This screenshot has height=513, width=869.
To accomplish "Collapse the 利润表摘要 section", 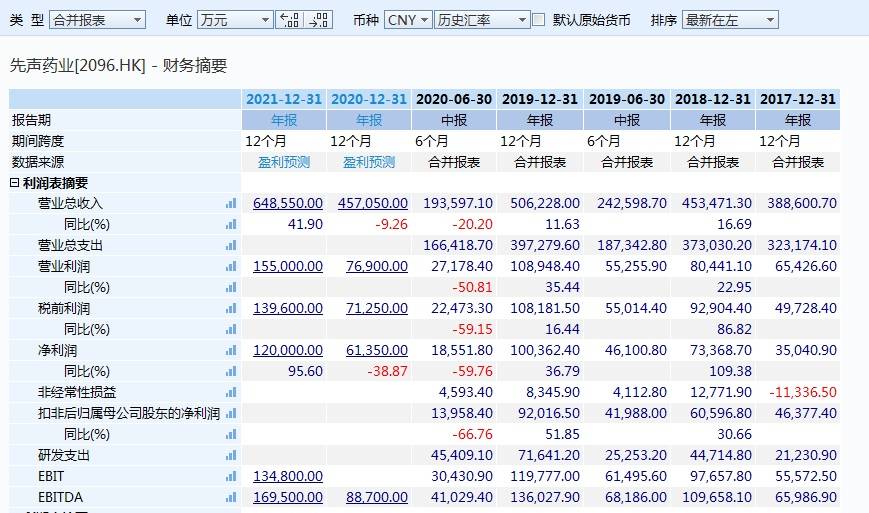I will 14,182.
